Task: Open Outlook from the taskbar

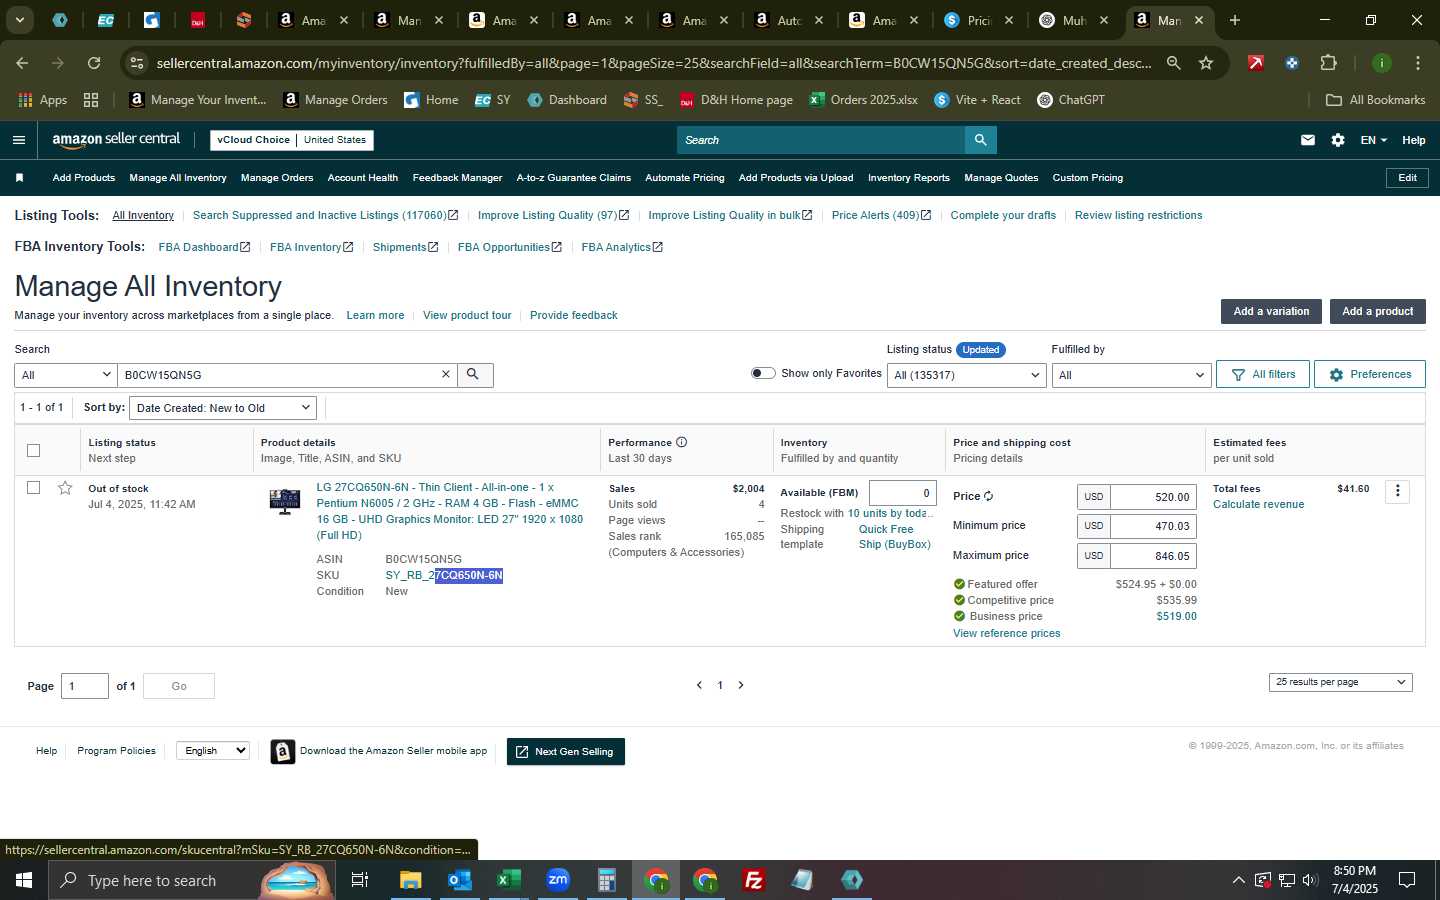Action: pyautogui.click(x=459, y=880)
